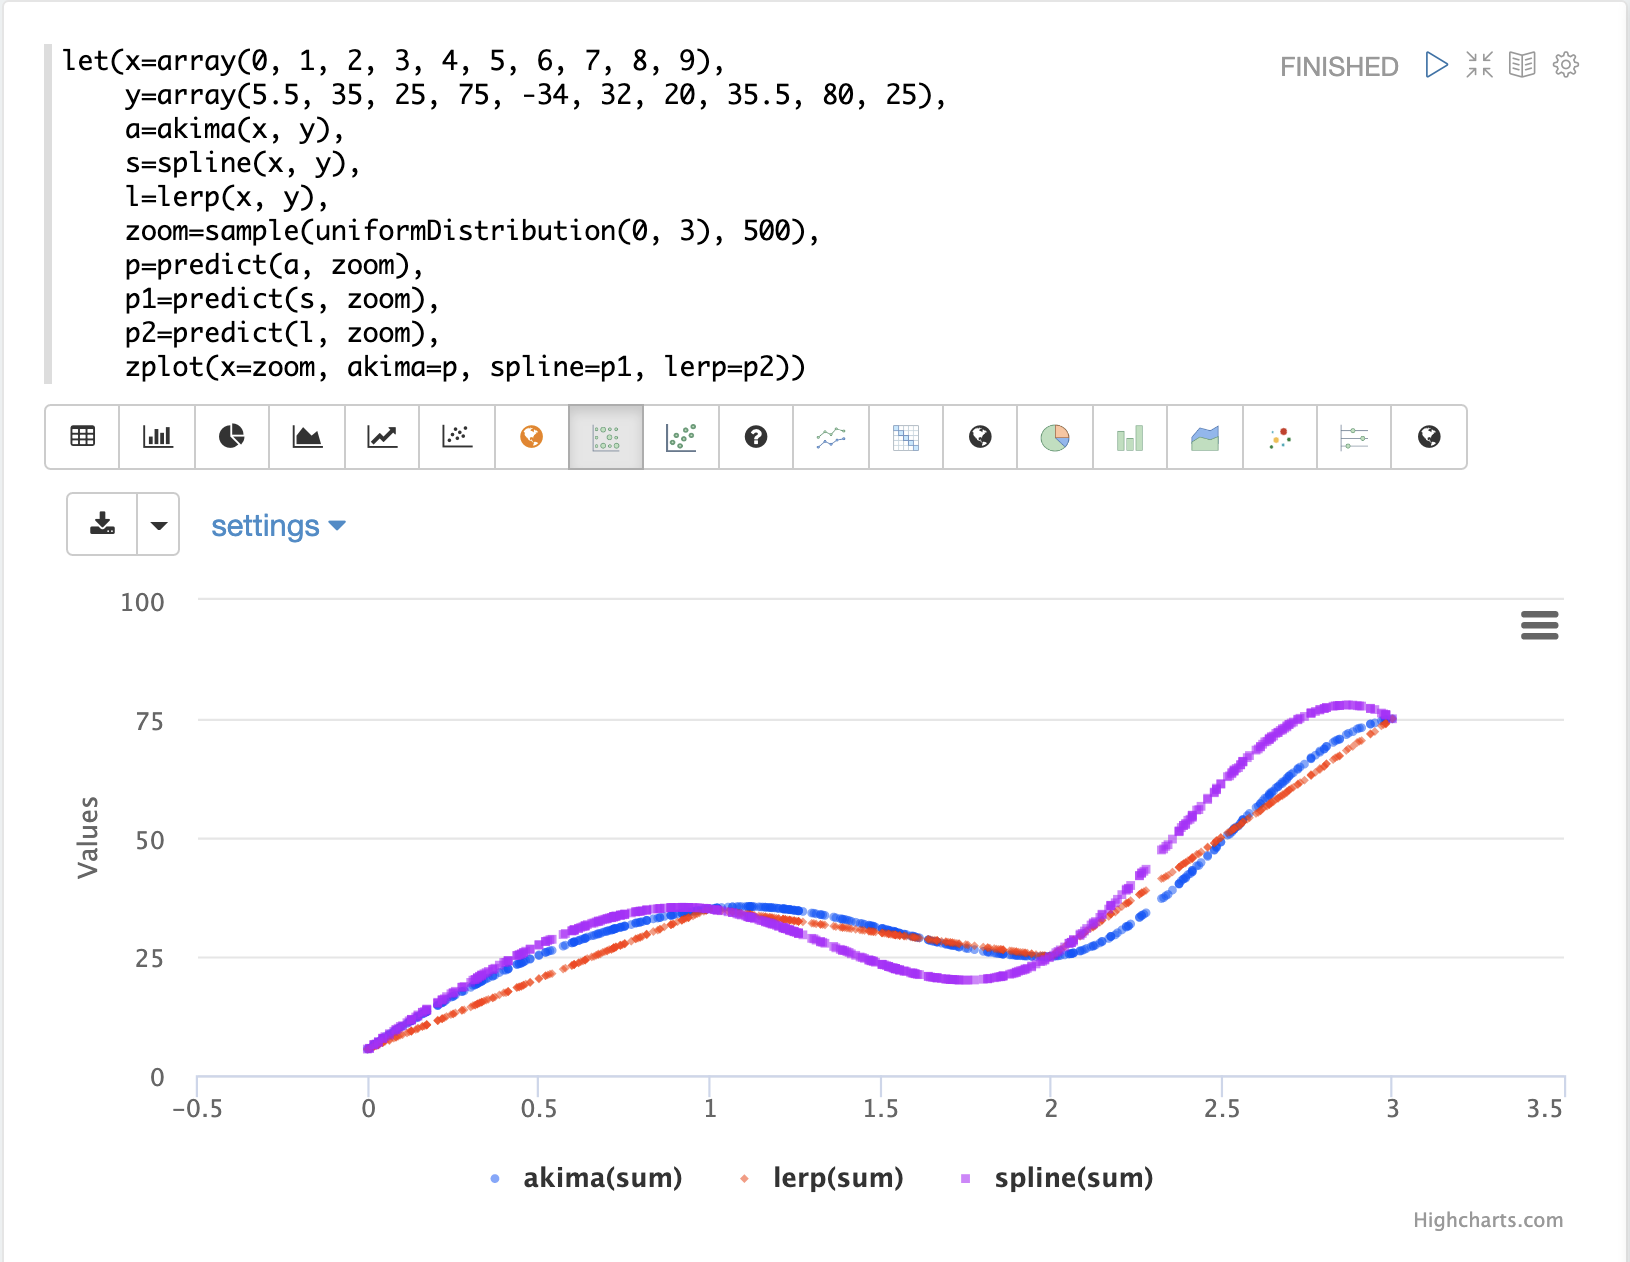Open the download format caret dropdown

click(x=158, y=525)
